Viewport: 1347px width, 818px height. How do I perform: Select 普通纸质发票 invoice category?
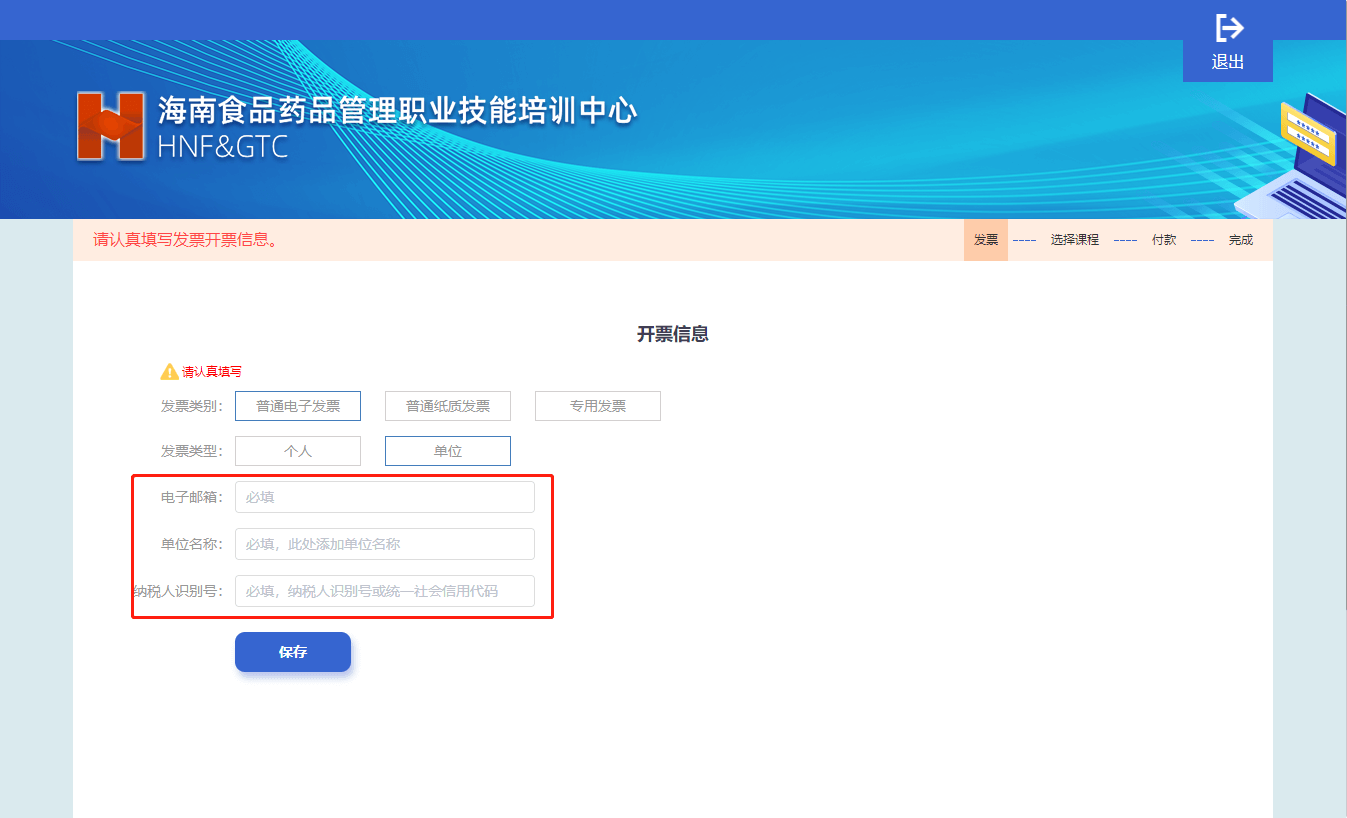pyautogui.click(x=448, y=406)
